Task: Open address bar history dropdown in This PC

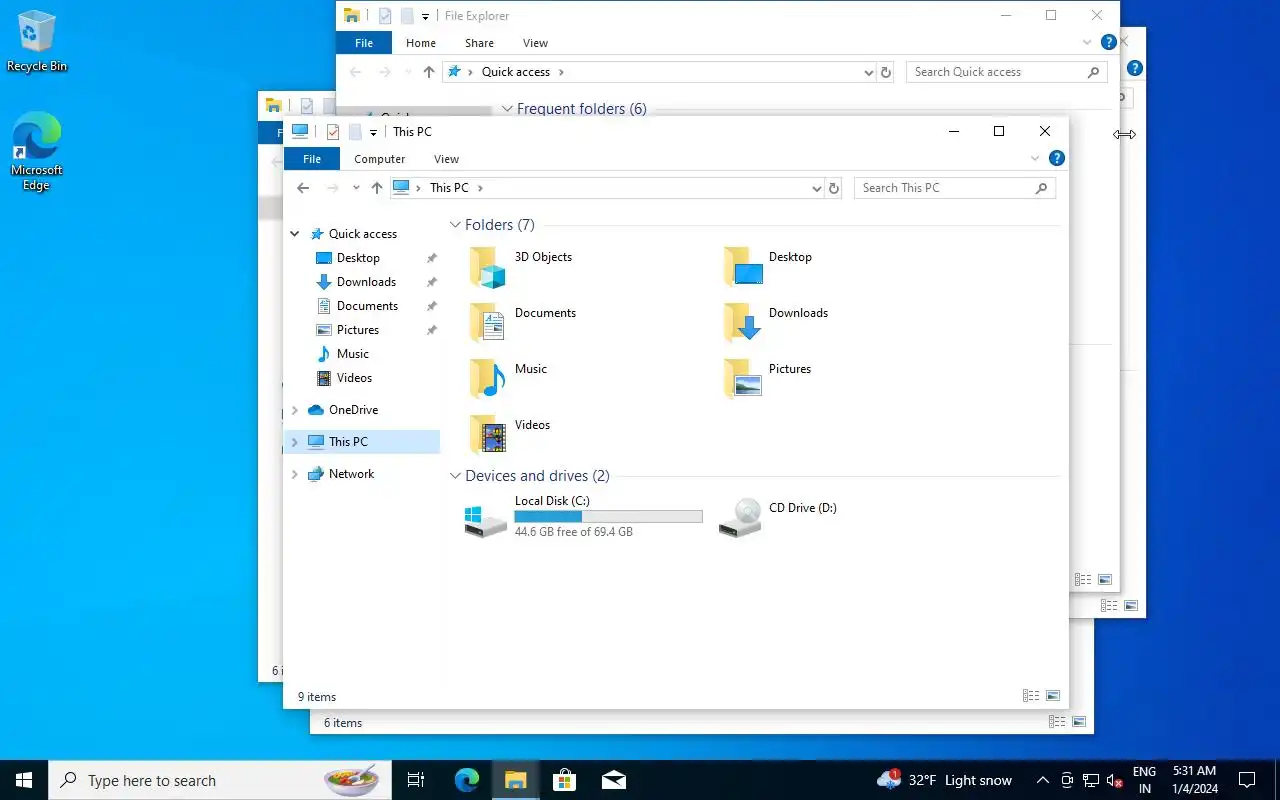Action: pos(817,188)
